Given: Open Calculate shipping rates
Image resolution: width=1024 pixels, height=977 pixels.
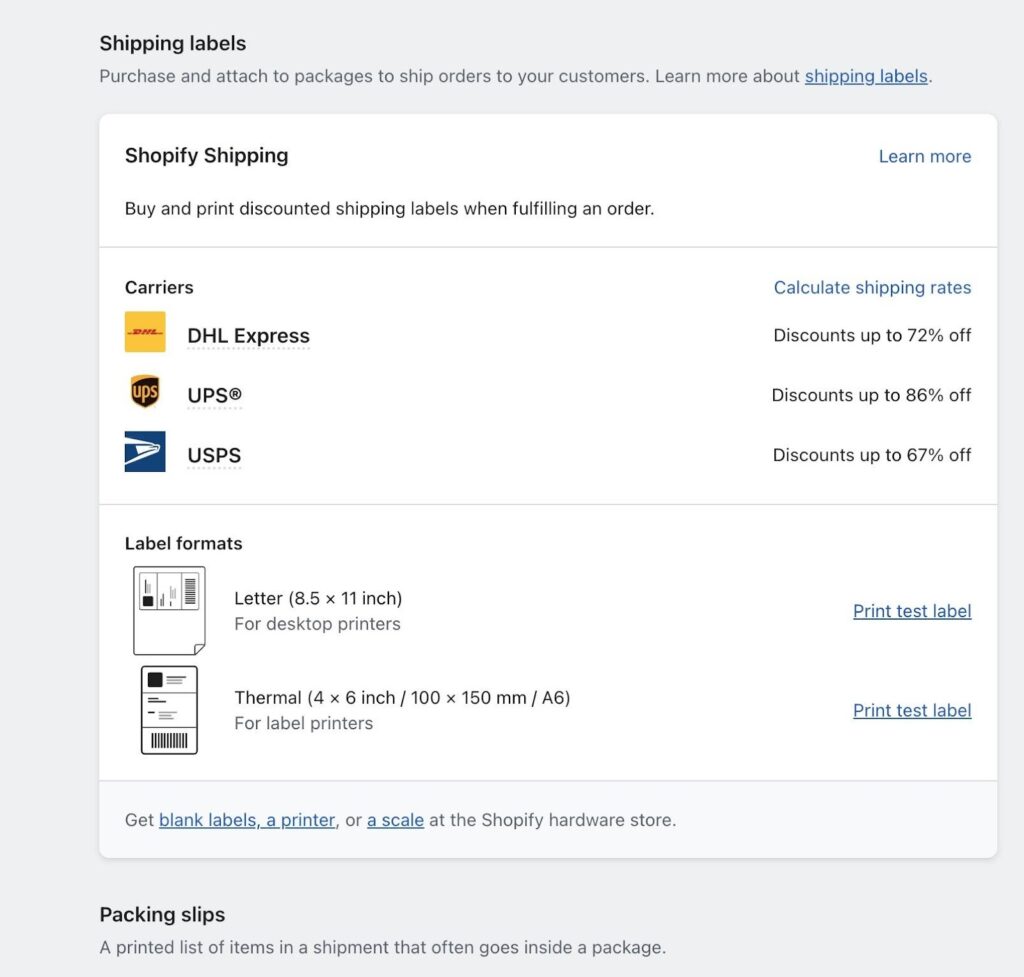Looking at the screenshot, I should click(872, 288).
